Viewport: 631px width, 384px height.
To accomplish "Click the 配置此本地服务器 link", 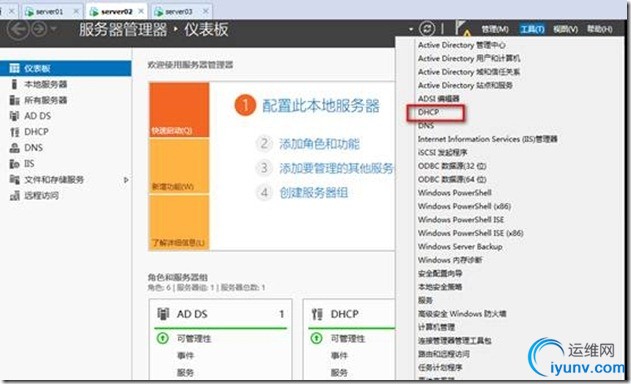I will click(x=321, y=106).
